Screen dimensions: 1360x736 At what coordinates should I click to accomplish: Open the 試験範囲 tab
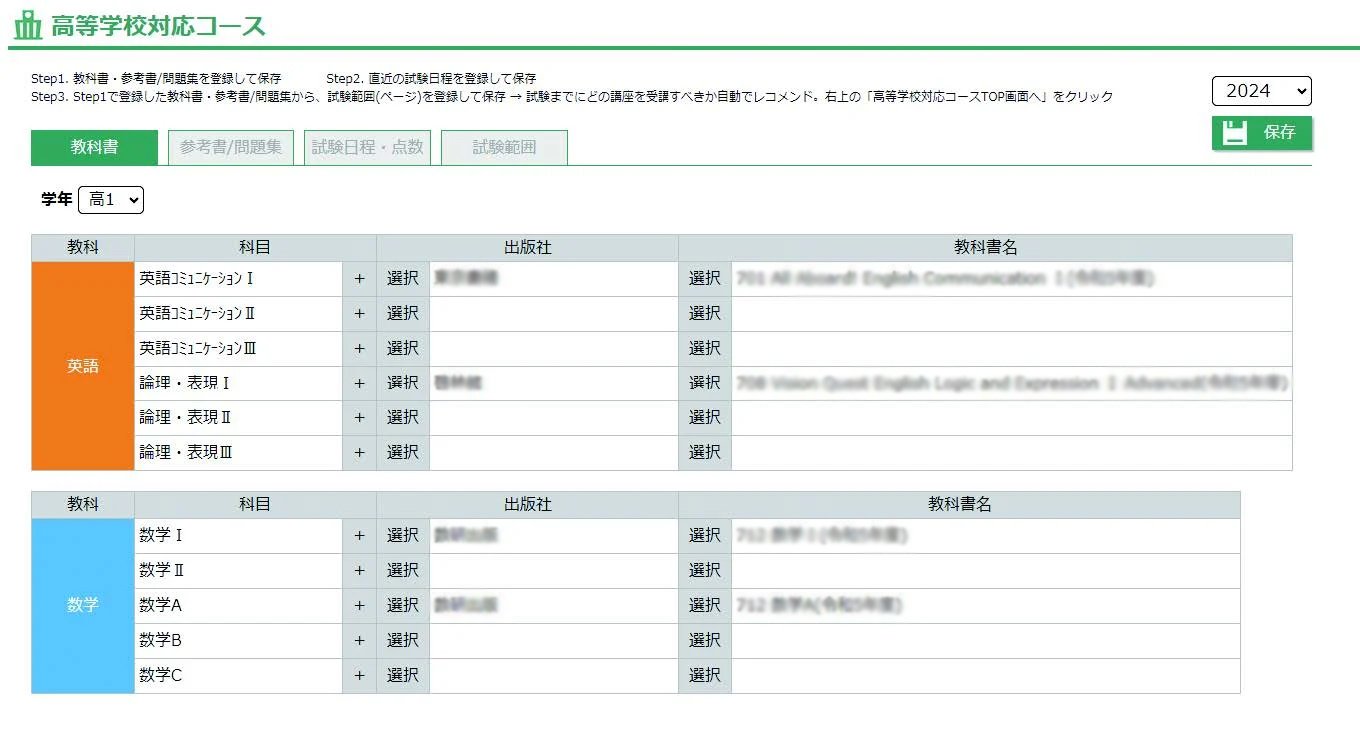point(504,147)
